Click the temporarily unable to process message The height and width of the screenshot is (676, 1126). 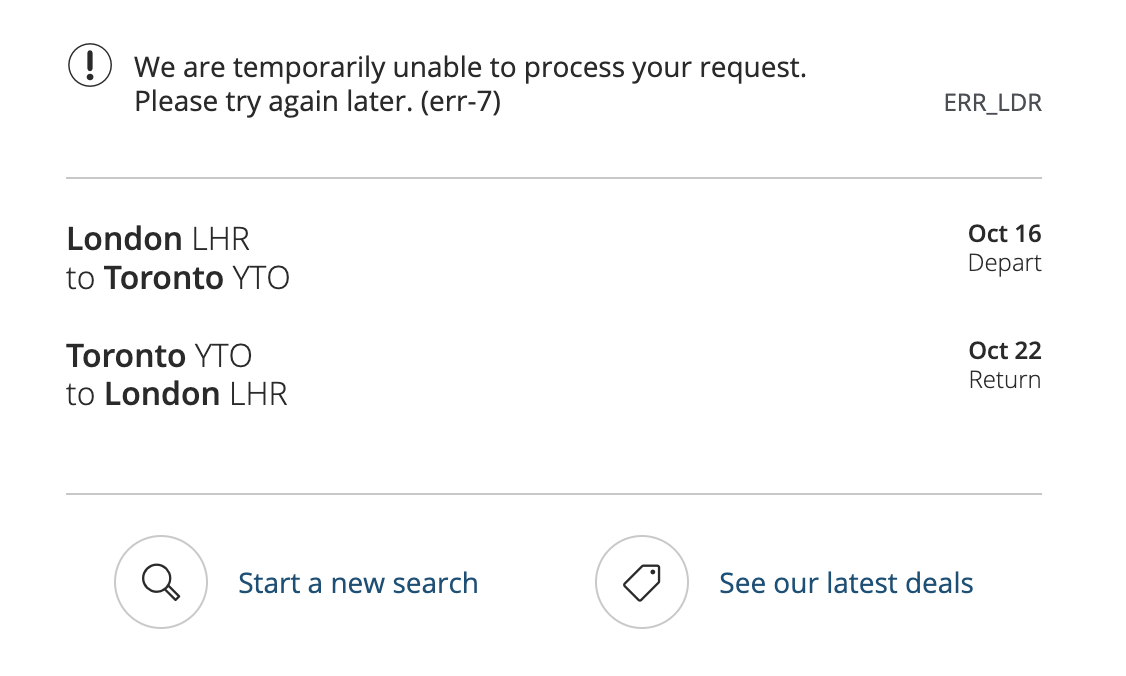[x=470, y=68]
